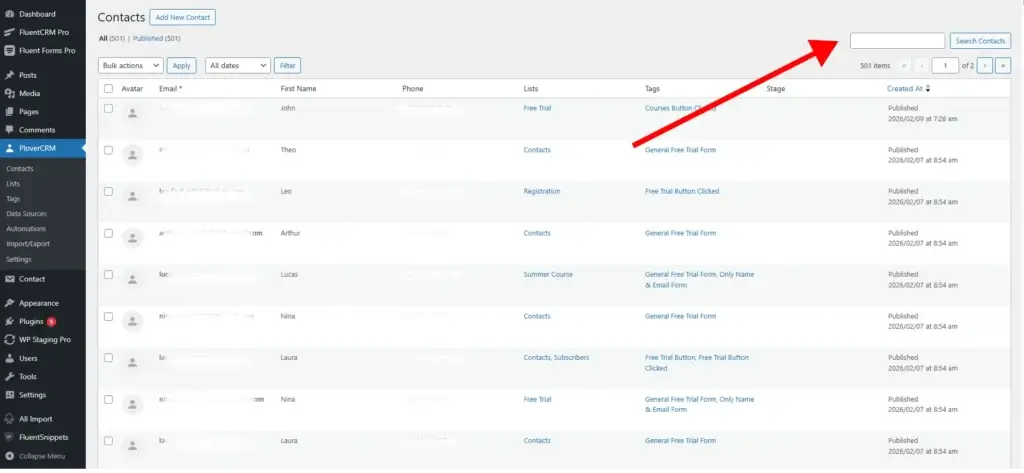Go to Import/Export in the sidebar
Viewport: 1024px width, 473px height.
click(27, 244)
